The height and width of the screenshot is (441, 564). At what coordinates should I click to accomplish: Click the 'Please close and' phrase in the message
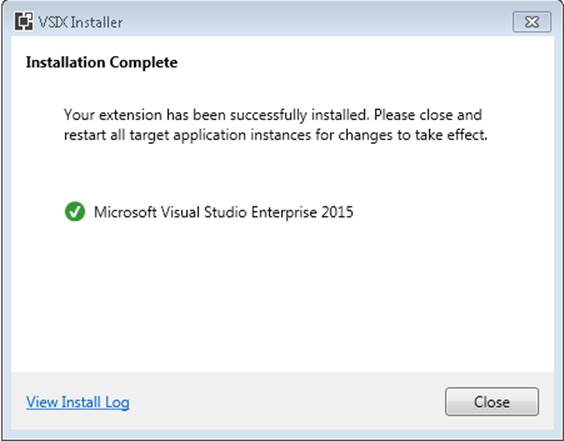tap(428, 115)
